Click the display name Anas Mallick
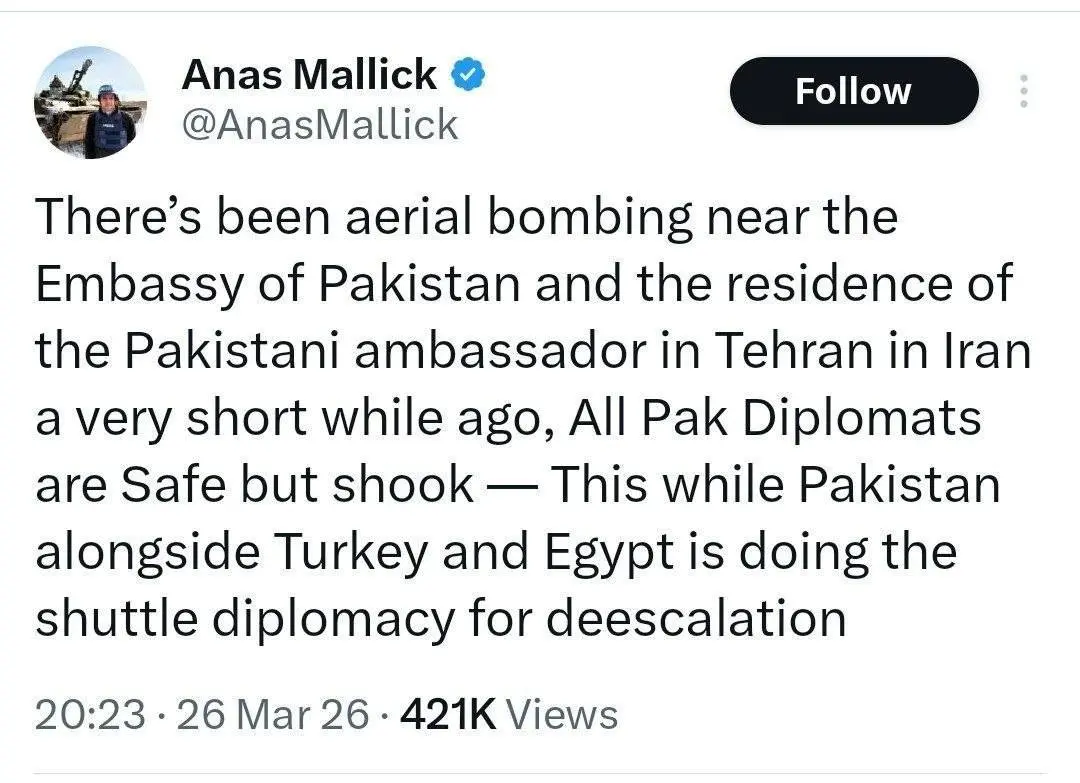Image resolution: width=1080 pixels, height=783 pixels. (309, 75)
